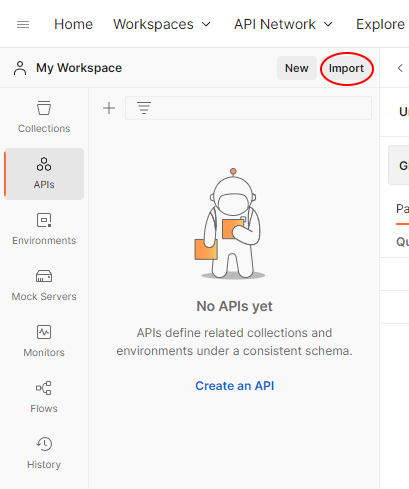Viewport: 409px width, 489px height.
Task: Open the Explore menu item
Action: pos(380,24)
